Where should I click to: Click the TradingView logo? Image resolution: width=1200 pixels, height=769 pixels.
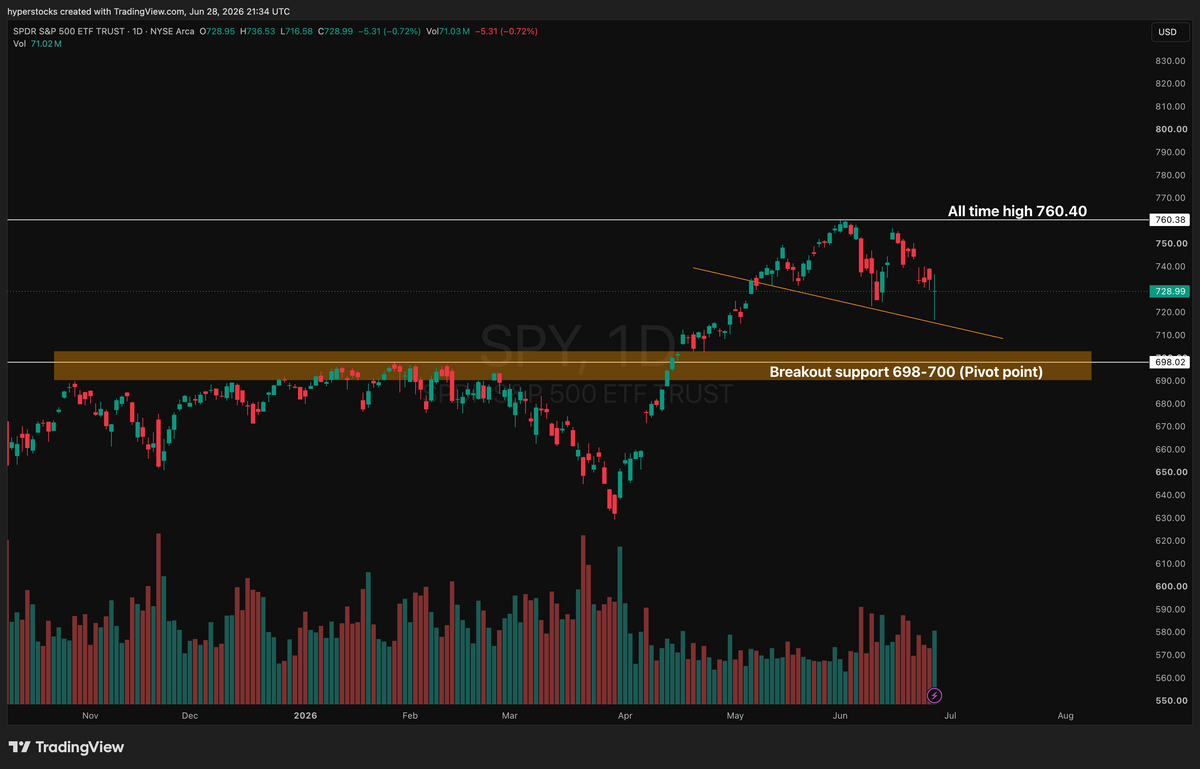click(x=67, y=747)
